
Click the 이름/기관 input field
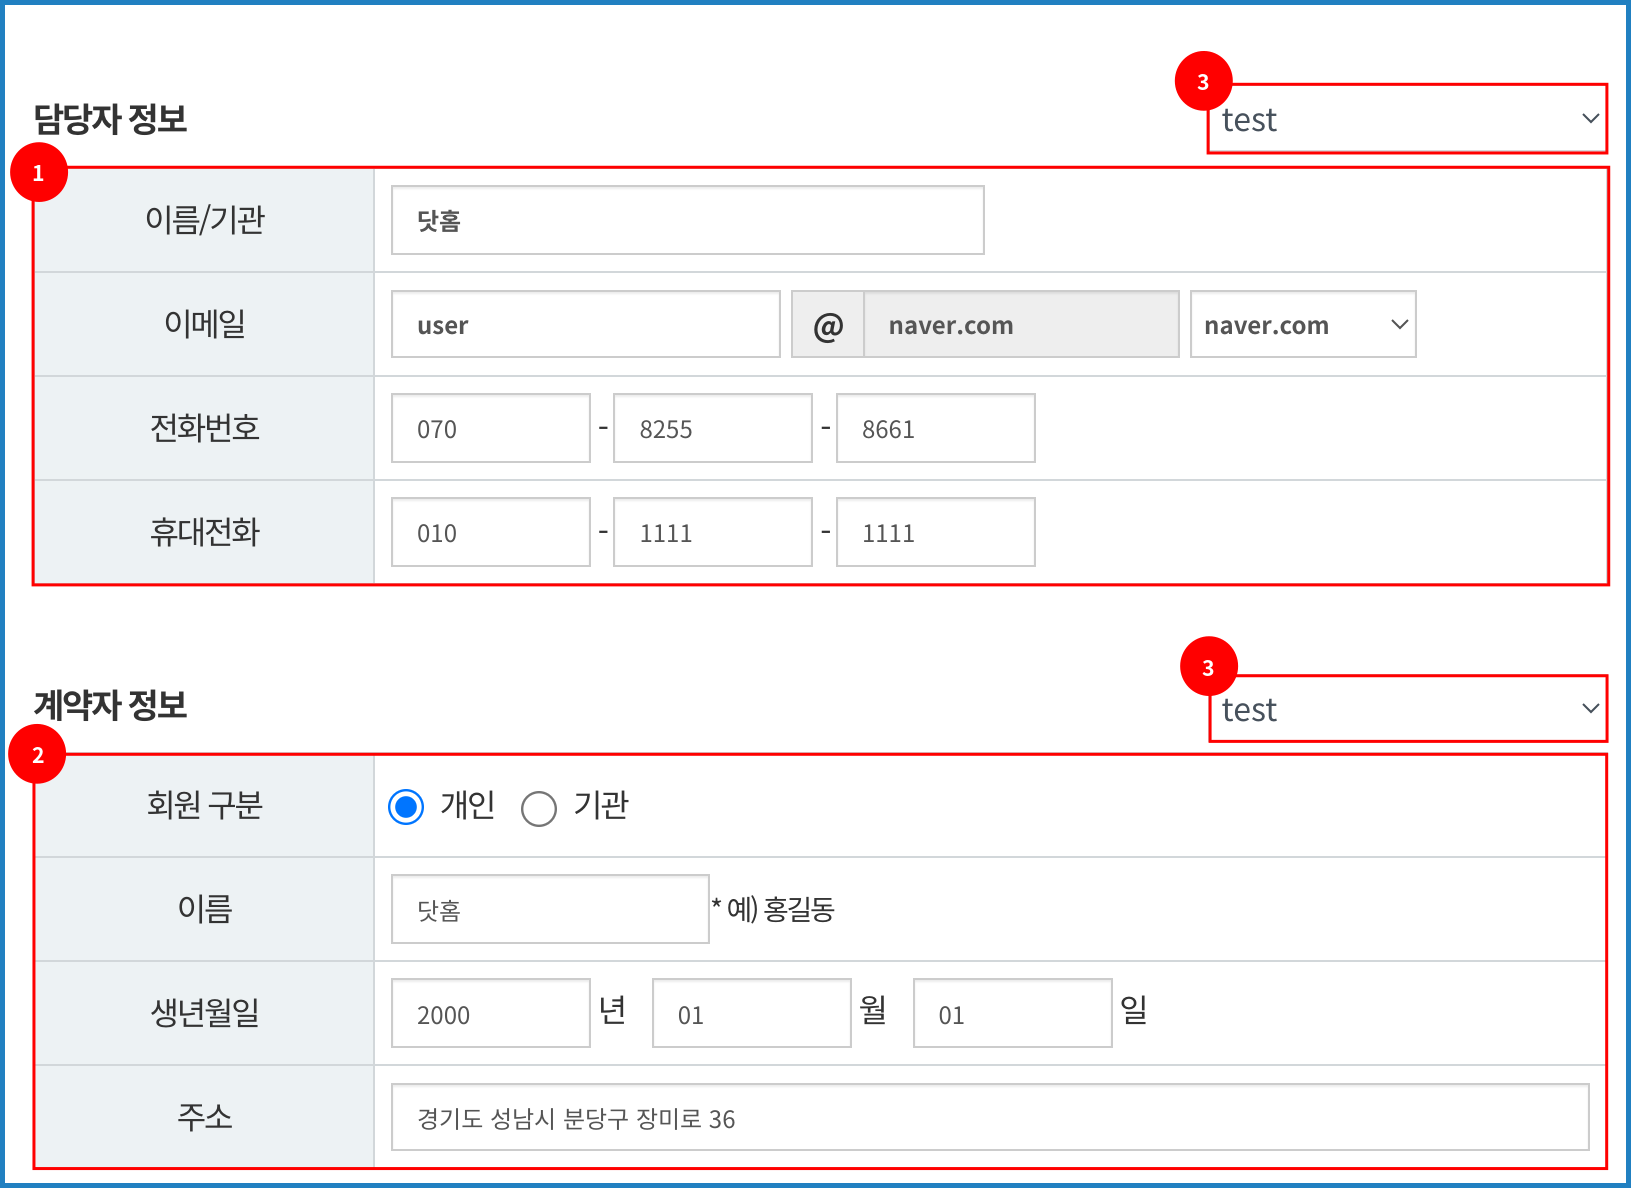[x=687, y=220]
